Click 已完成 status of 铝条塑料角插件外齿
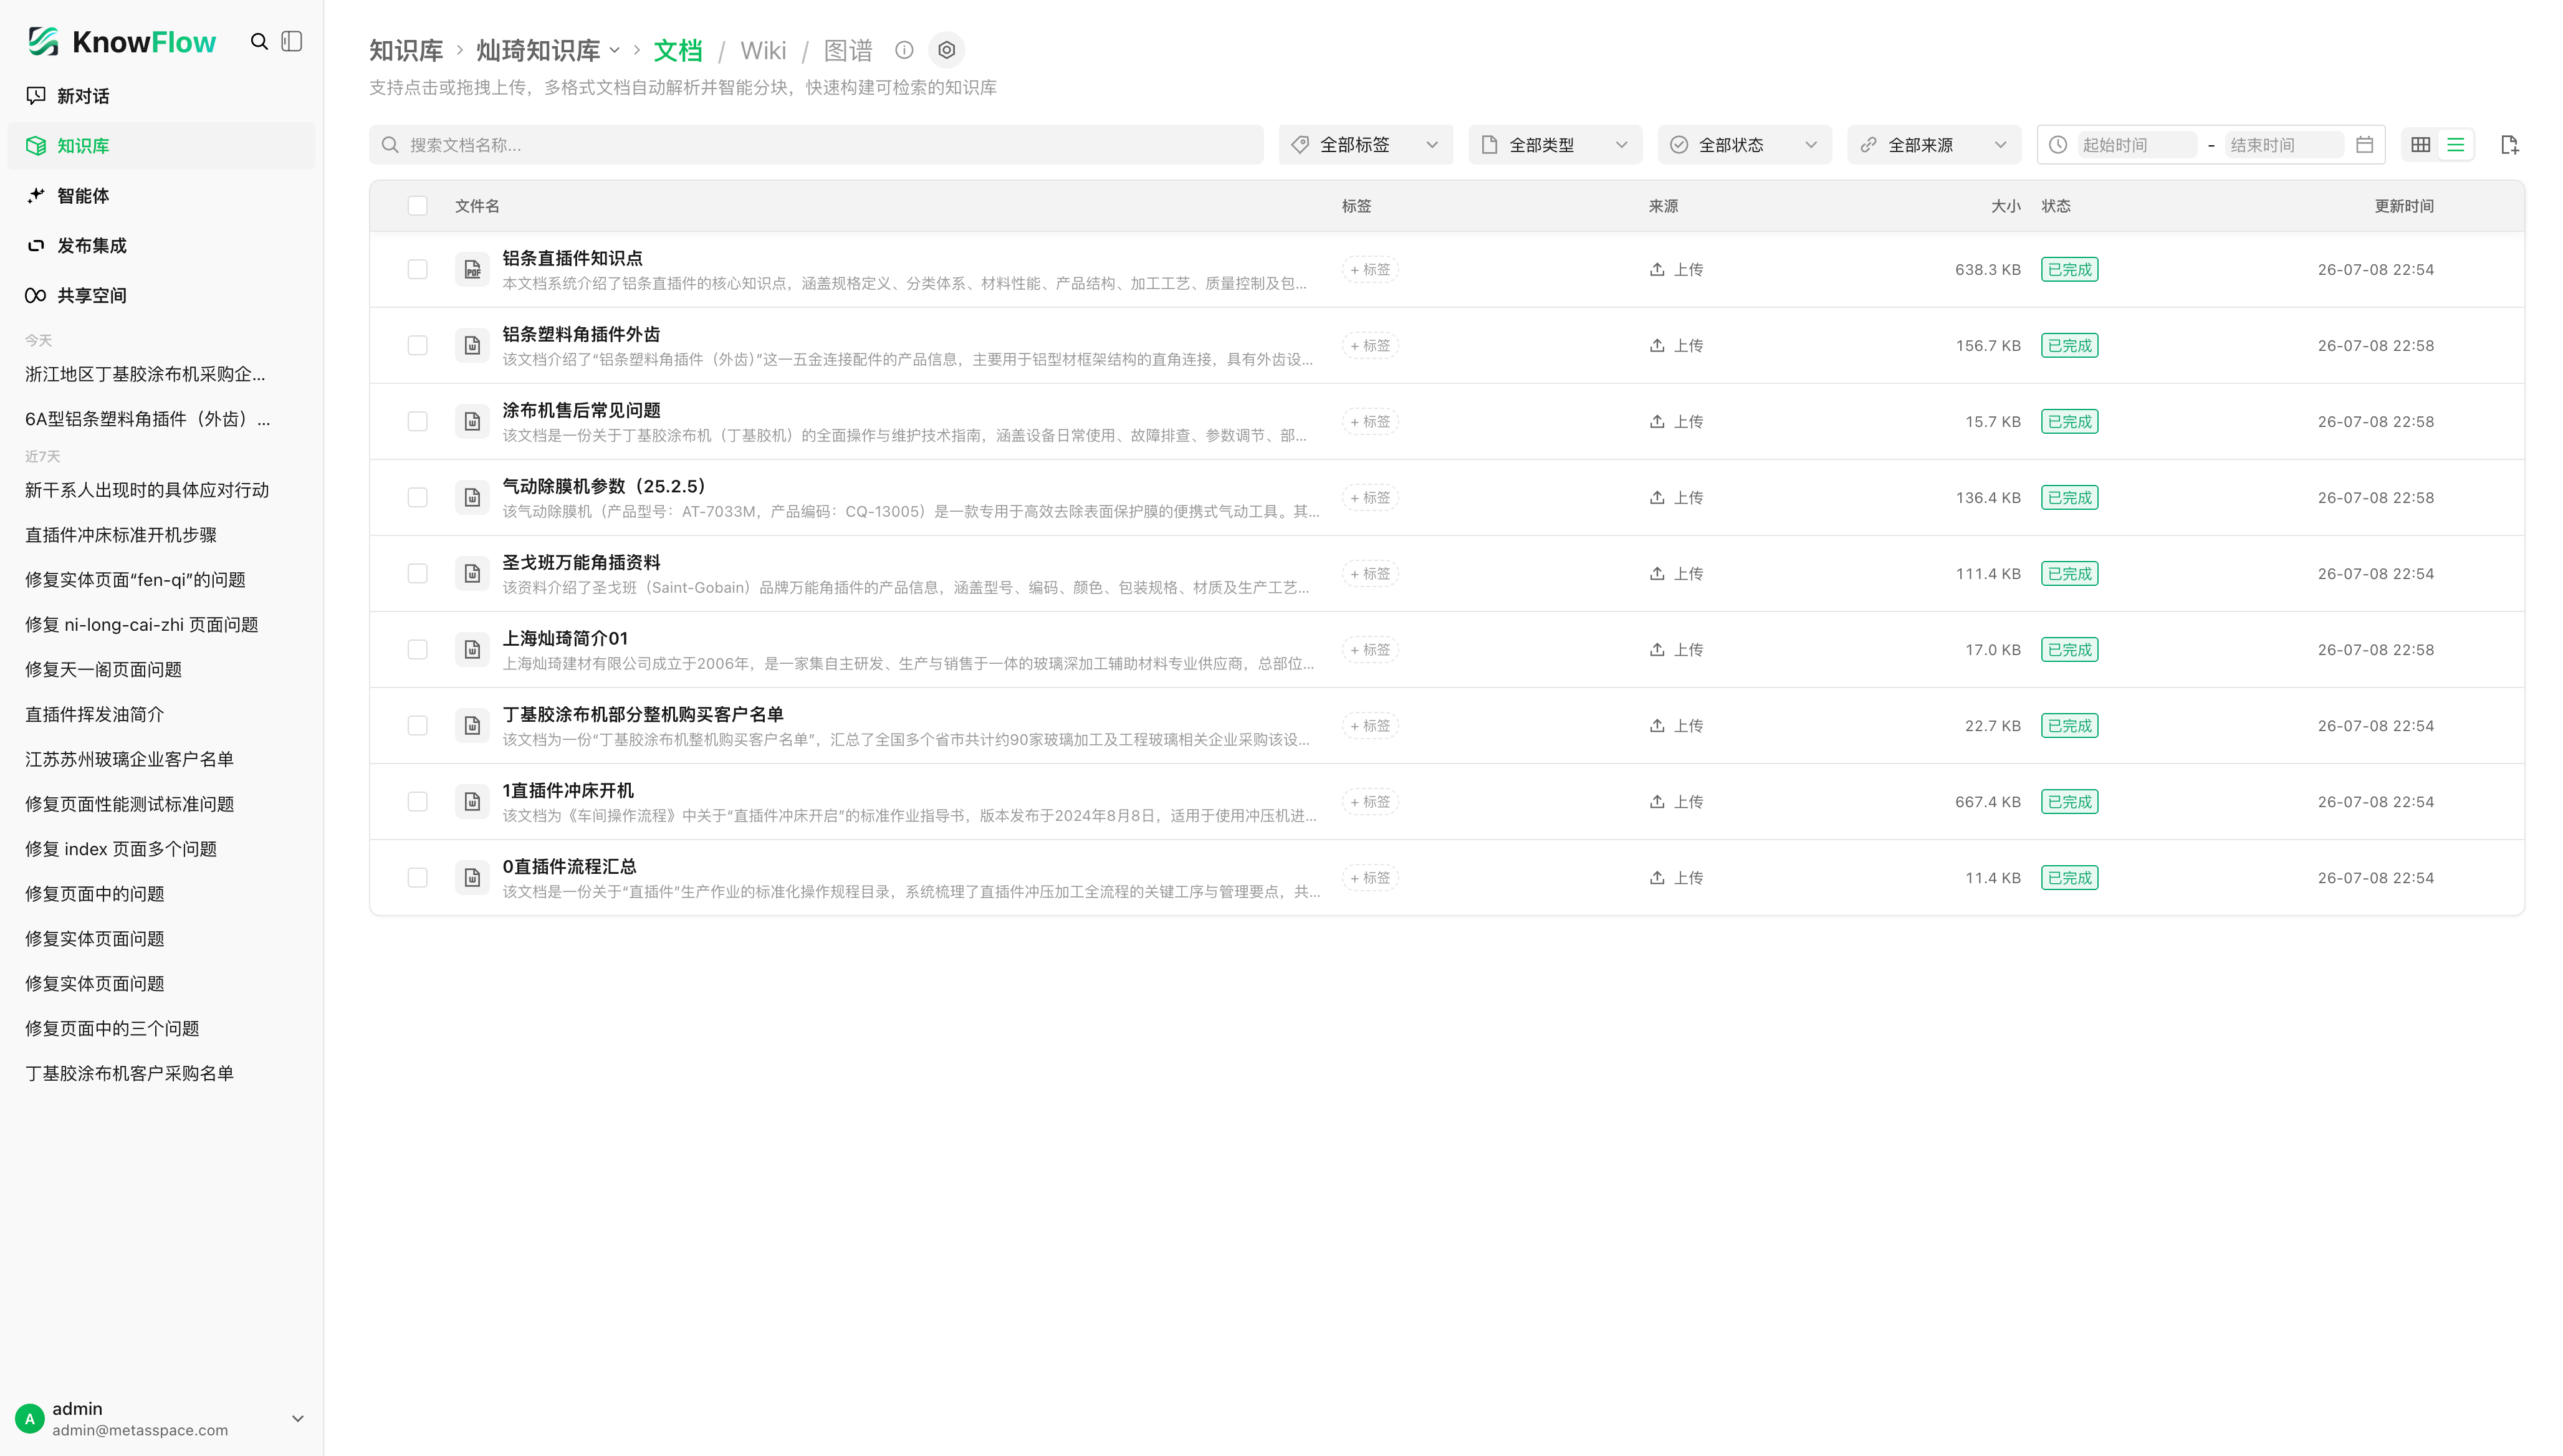 point(2069,346)
